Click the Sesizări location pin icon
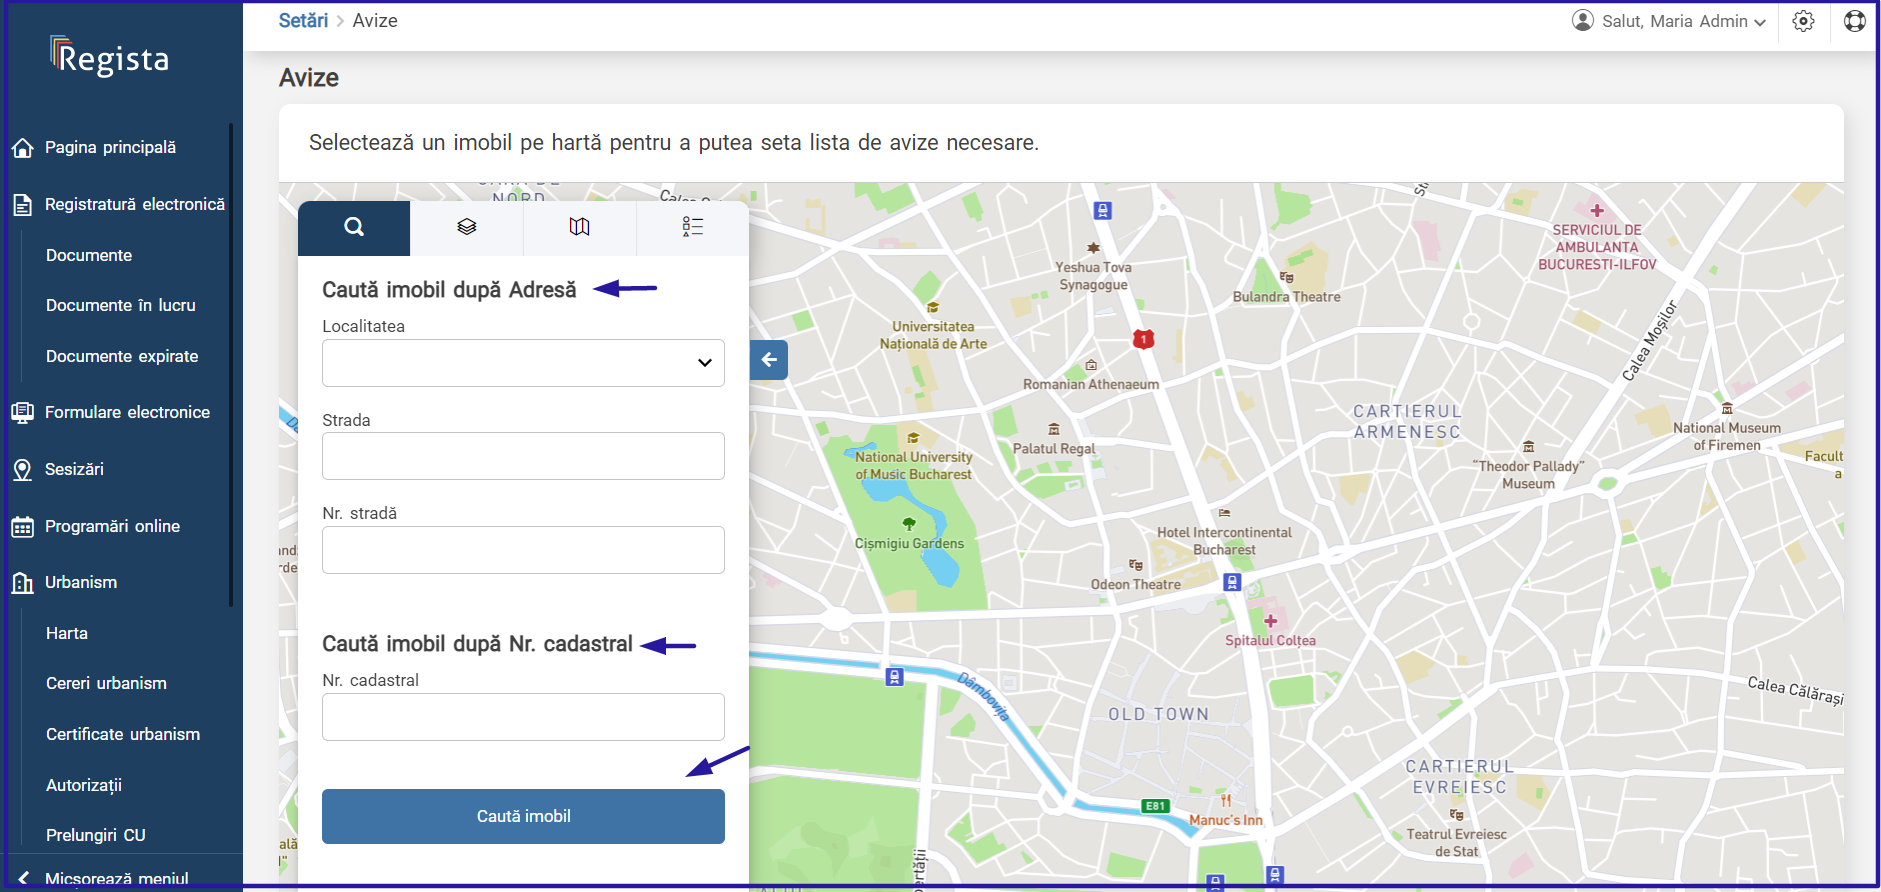Screen dimensions: 1881x892 (22, 470)
